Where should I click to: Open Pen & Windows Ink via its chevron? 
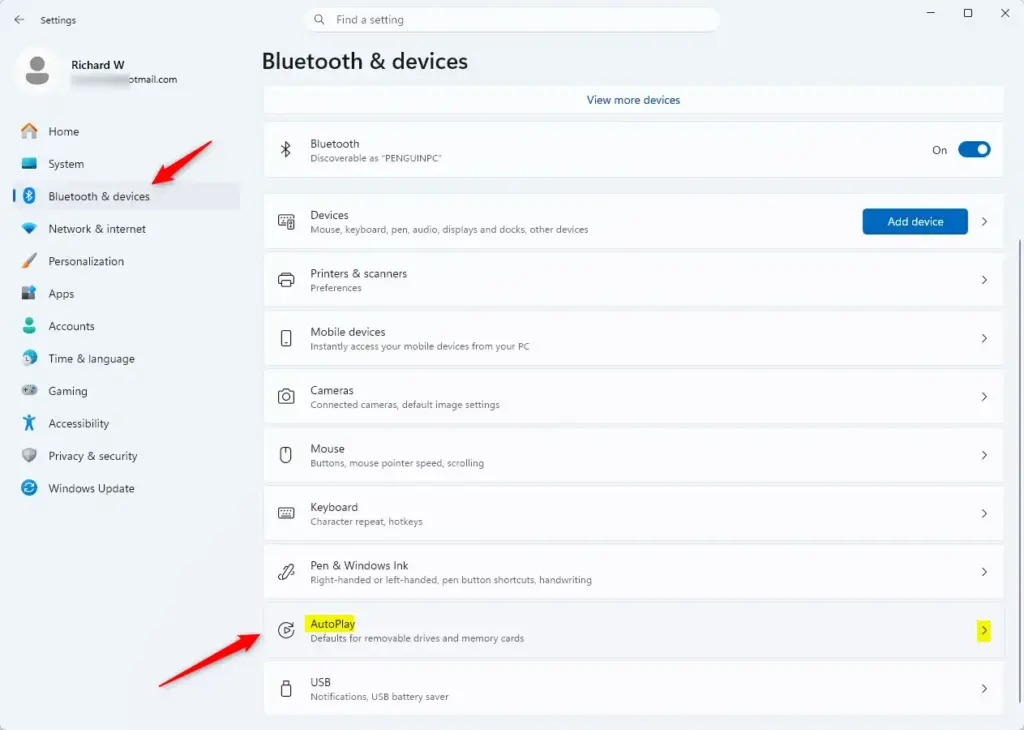click(984, 572)
